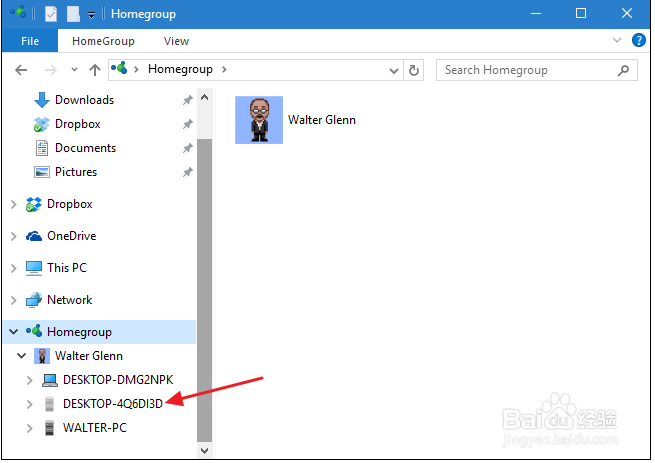Click the Homegroup icon in title bar
Image resolution: width=655 pixels, height=463 pixels.
pyautogui.click(x=18, y=13)
